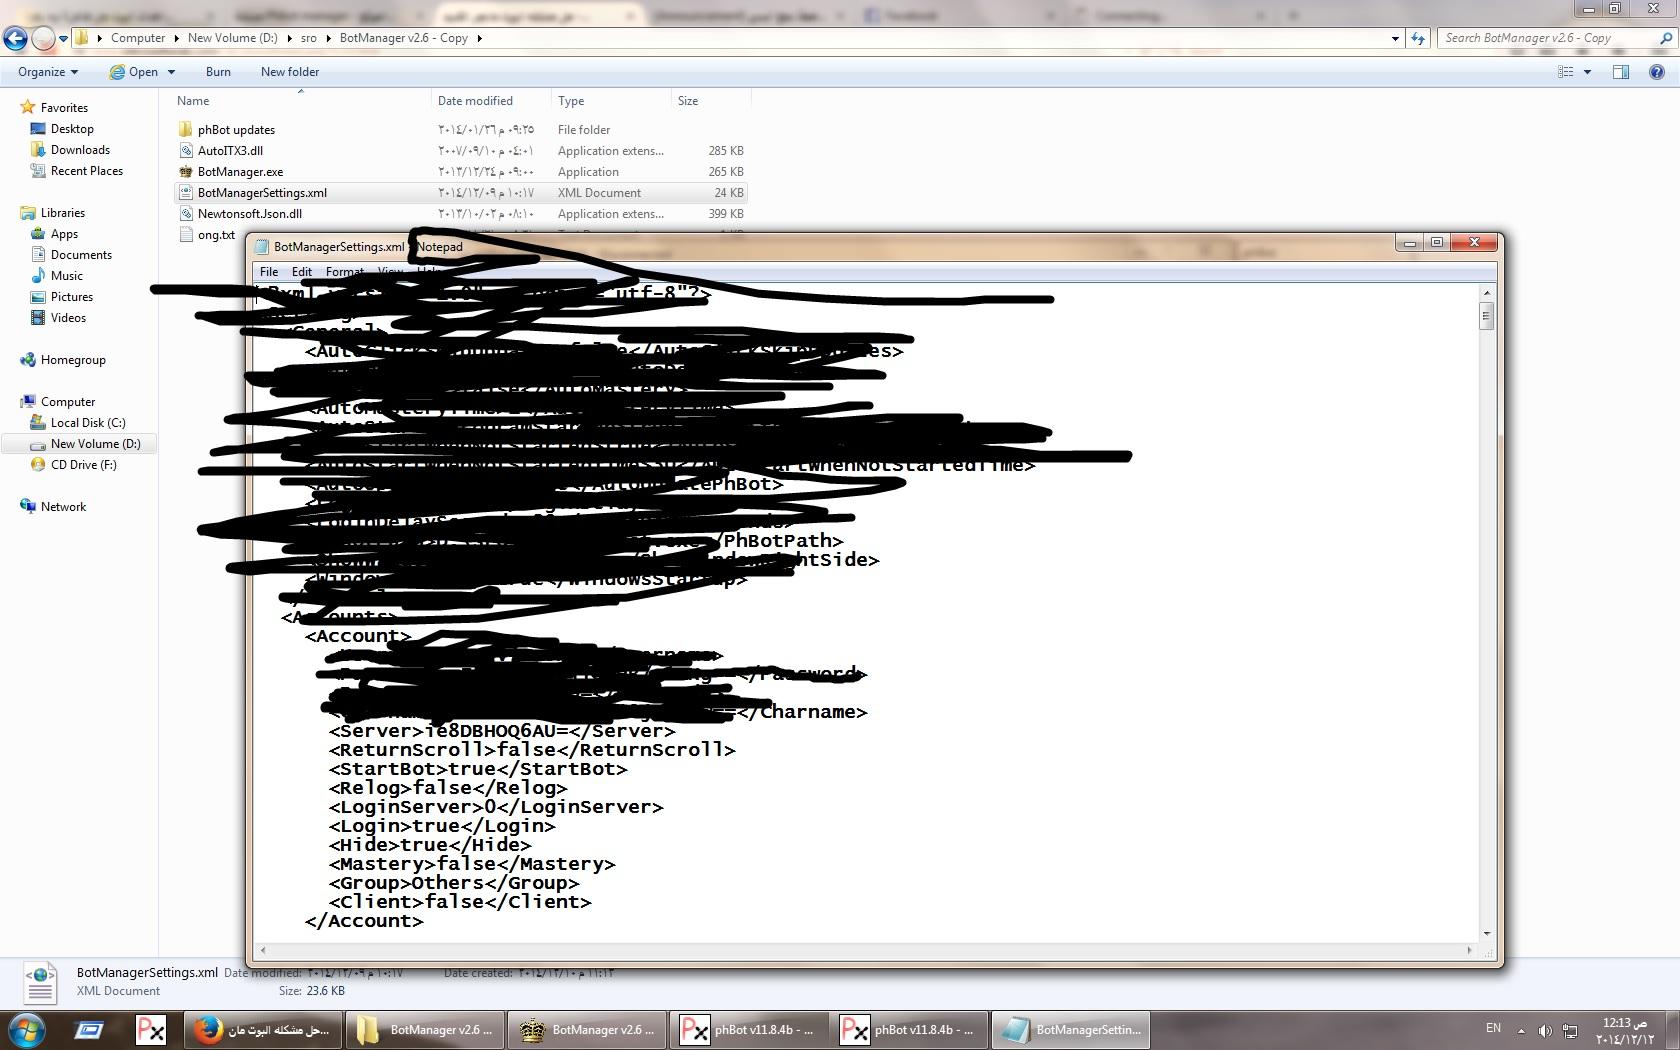Click New folder in Explorer toolbar
The height and width of the screenshot is (1050, 1680).
point(290,72)
